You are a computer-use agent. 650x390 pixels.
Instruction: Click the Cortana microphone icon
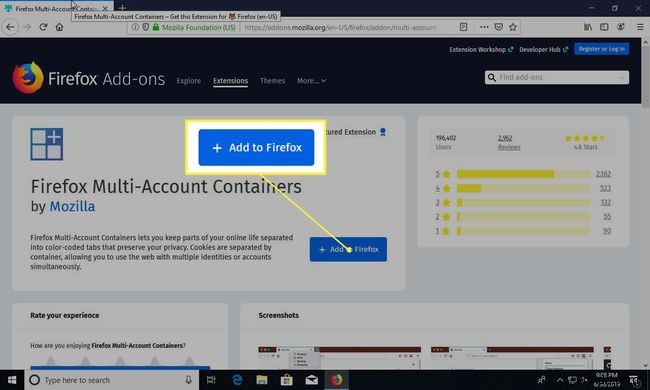[188, 380]
